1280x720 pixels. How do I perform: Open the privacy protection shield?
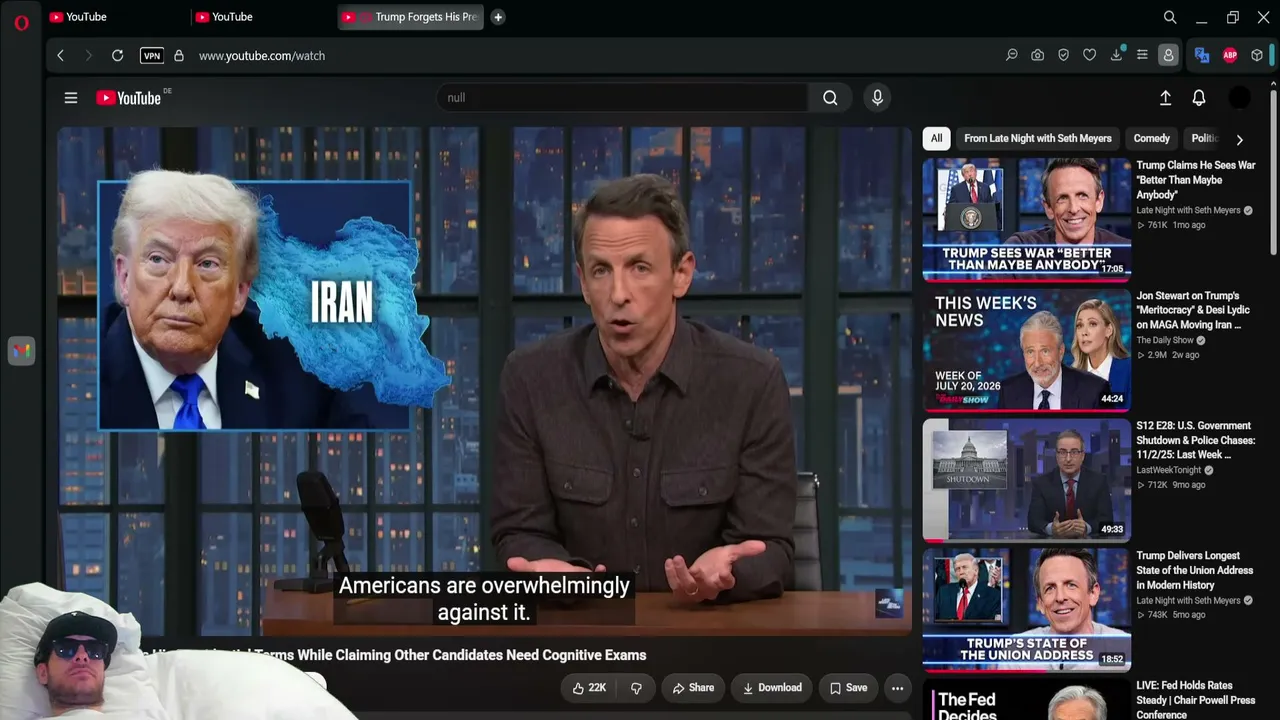coord(1064,56)
